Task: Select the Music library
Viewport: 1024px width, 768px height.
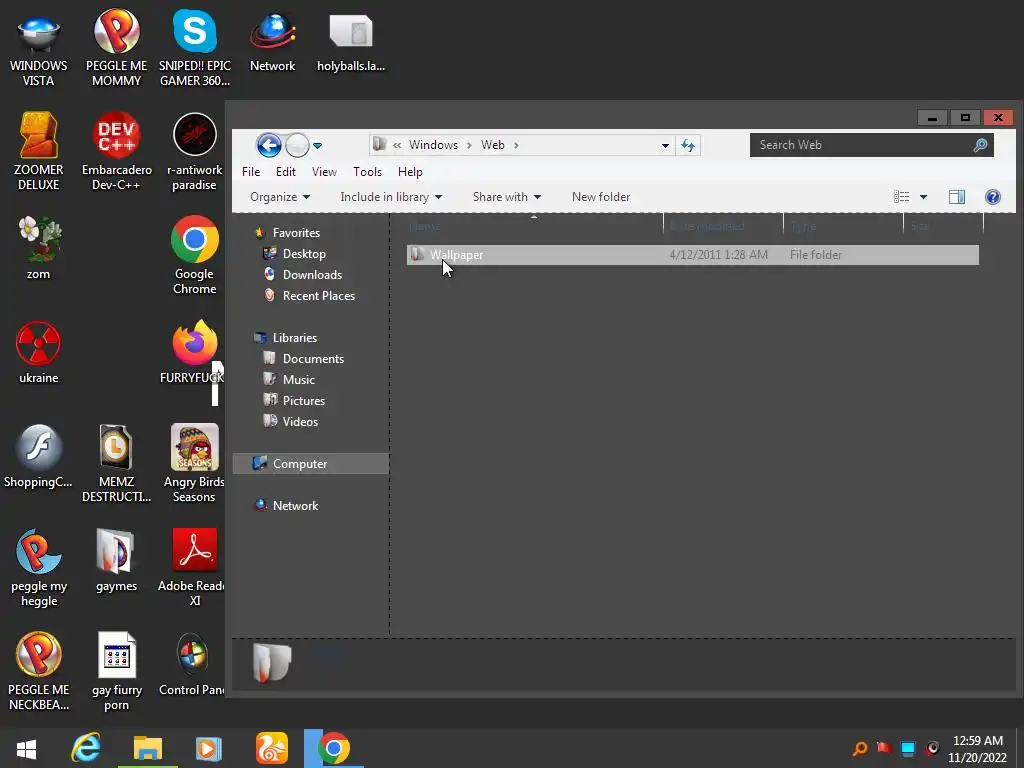Action: click(298, 379)
